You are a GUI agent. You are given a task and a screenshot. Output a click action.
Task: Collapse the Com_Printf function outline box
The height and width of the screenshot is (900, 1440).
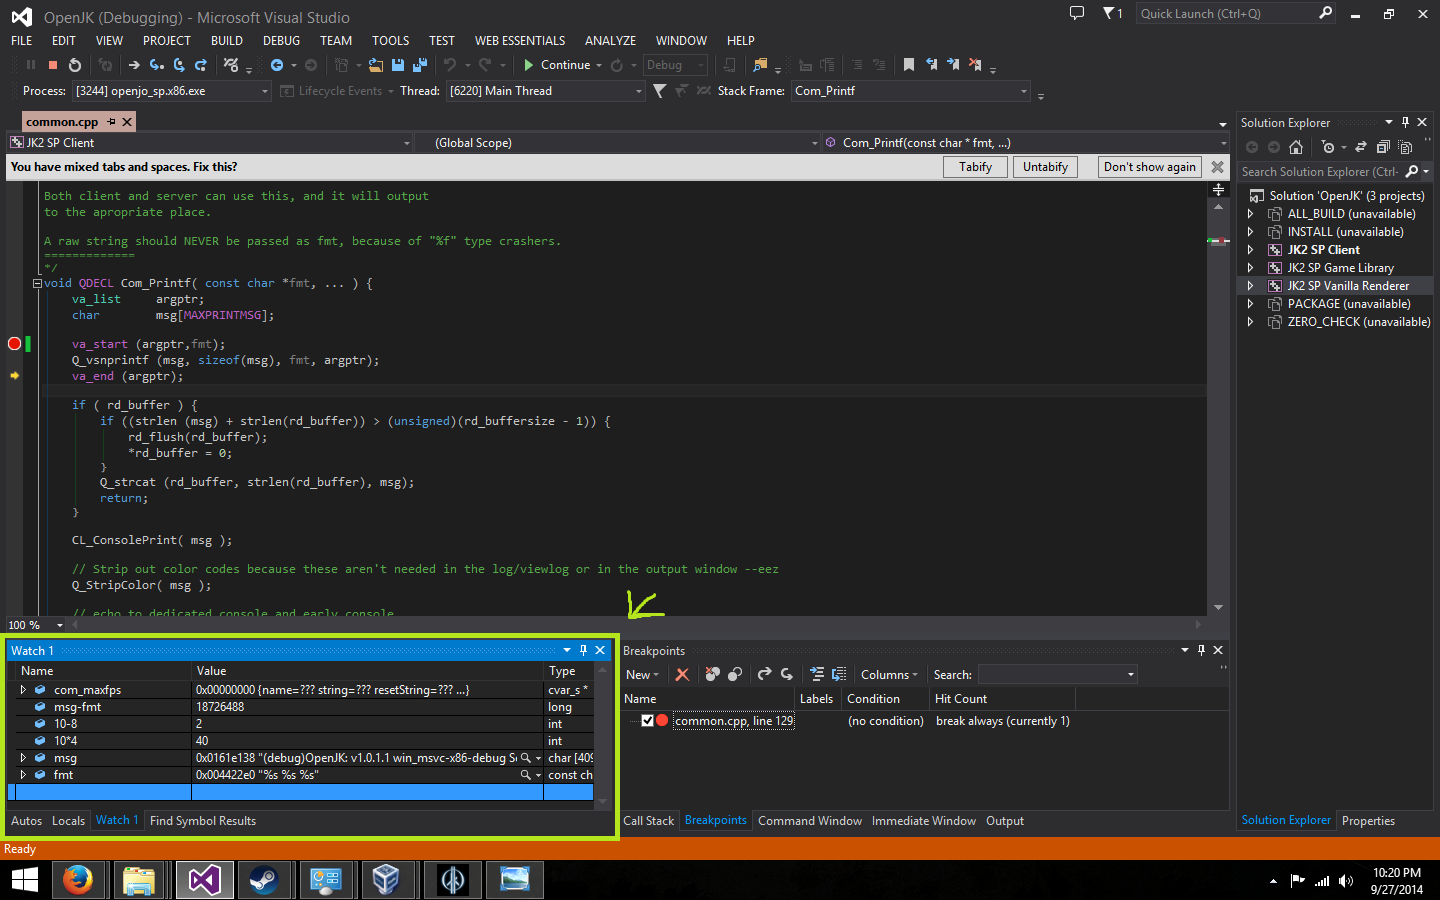[x=37, y=284]
